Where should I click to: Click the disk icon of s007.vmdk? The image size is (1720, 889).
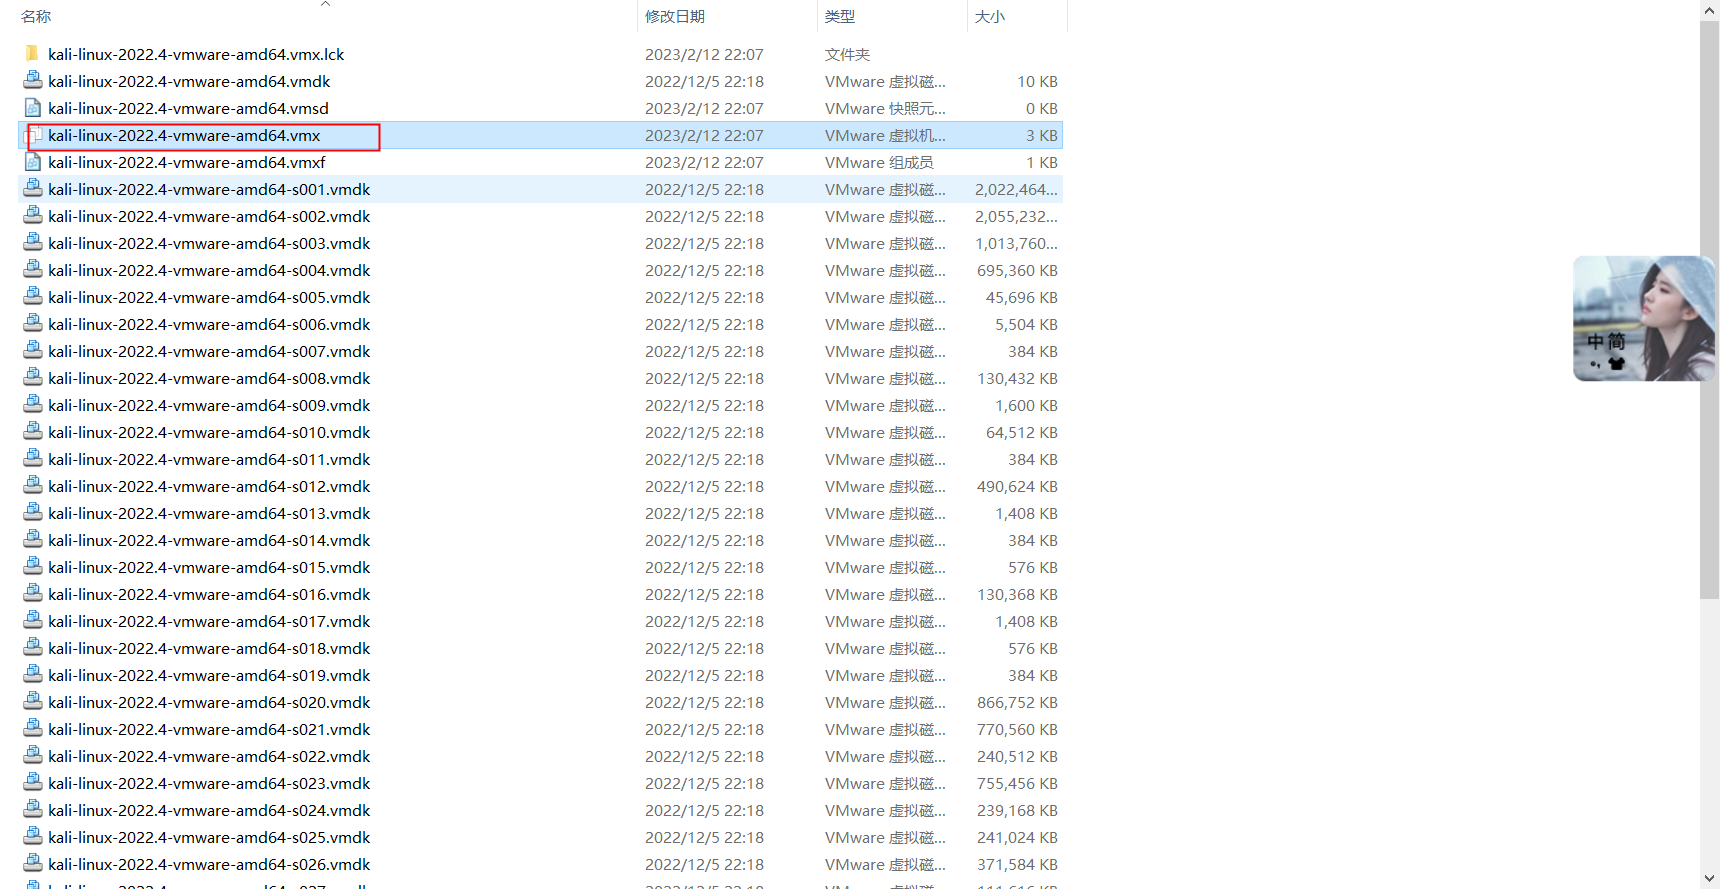32,350
